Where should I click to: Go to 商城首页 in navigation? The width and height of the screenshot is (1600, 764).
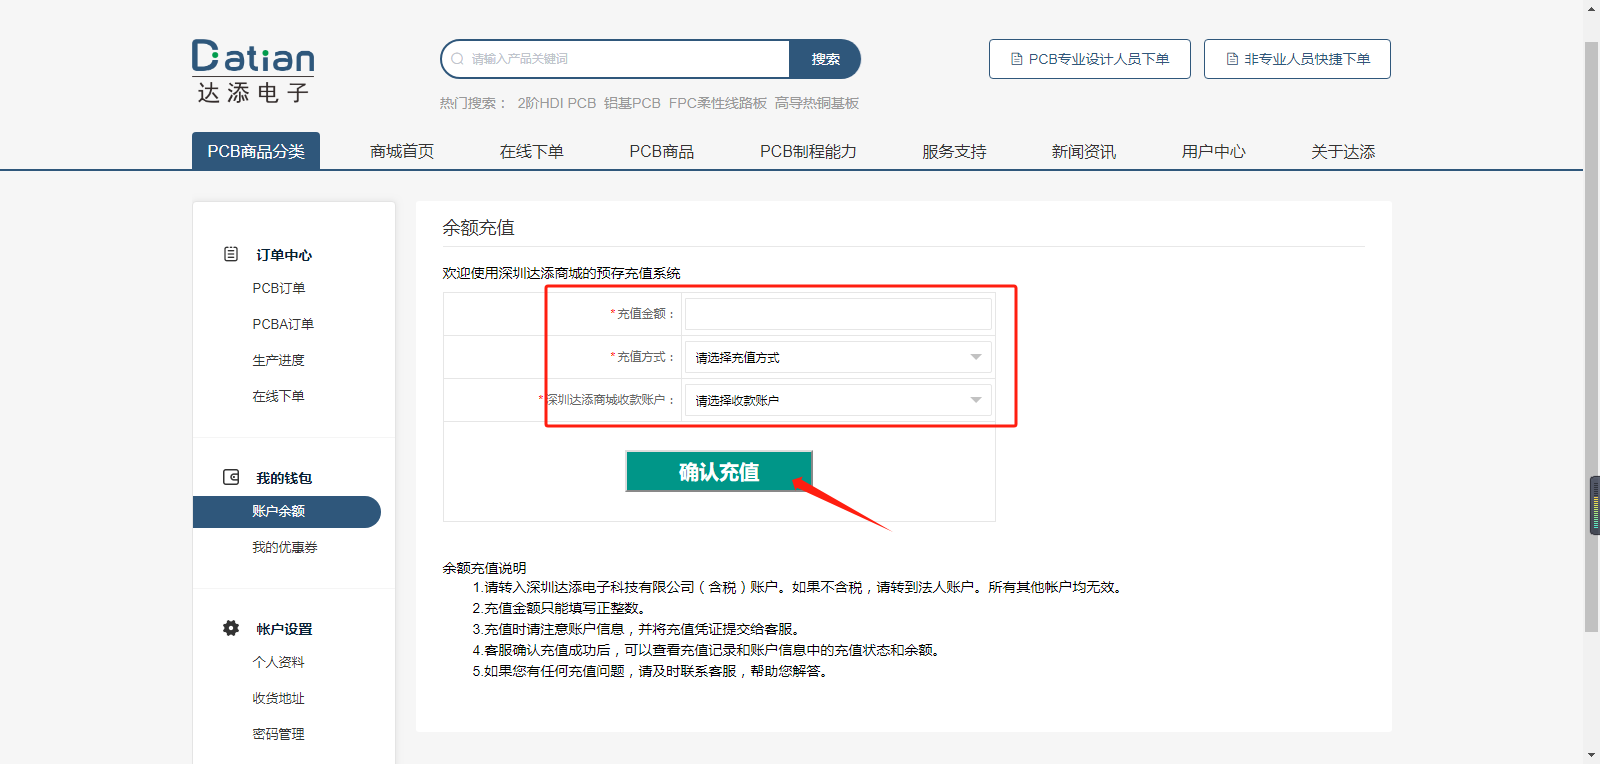pyautogui.click(x=402, y=151)
